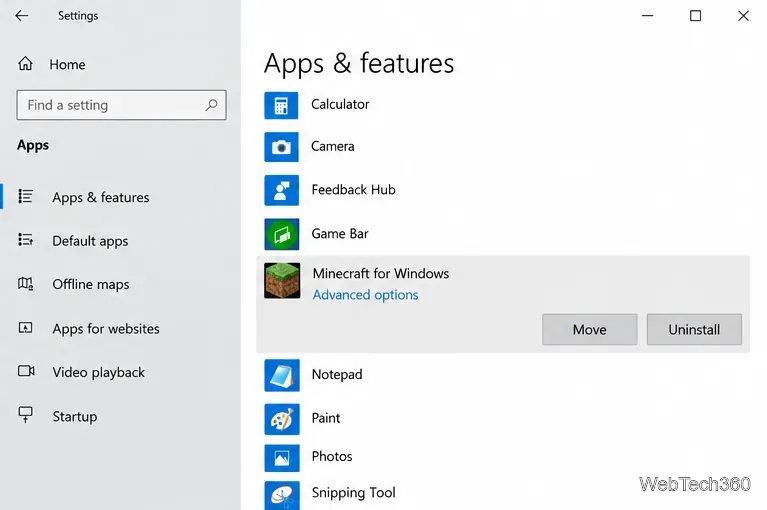This screenshot has width=767, height=510.
Task: Go to Home in the sidebar
Action: point(67,65)
